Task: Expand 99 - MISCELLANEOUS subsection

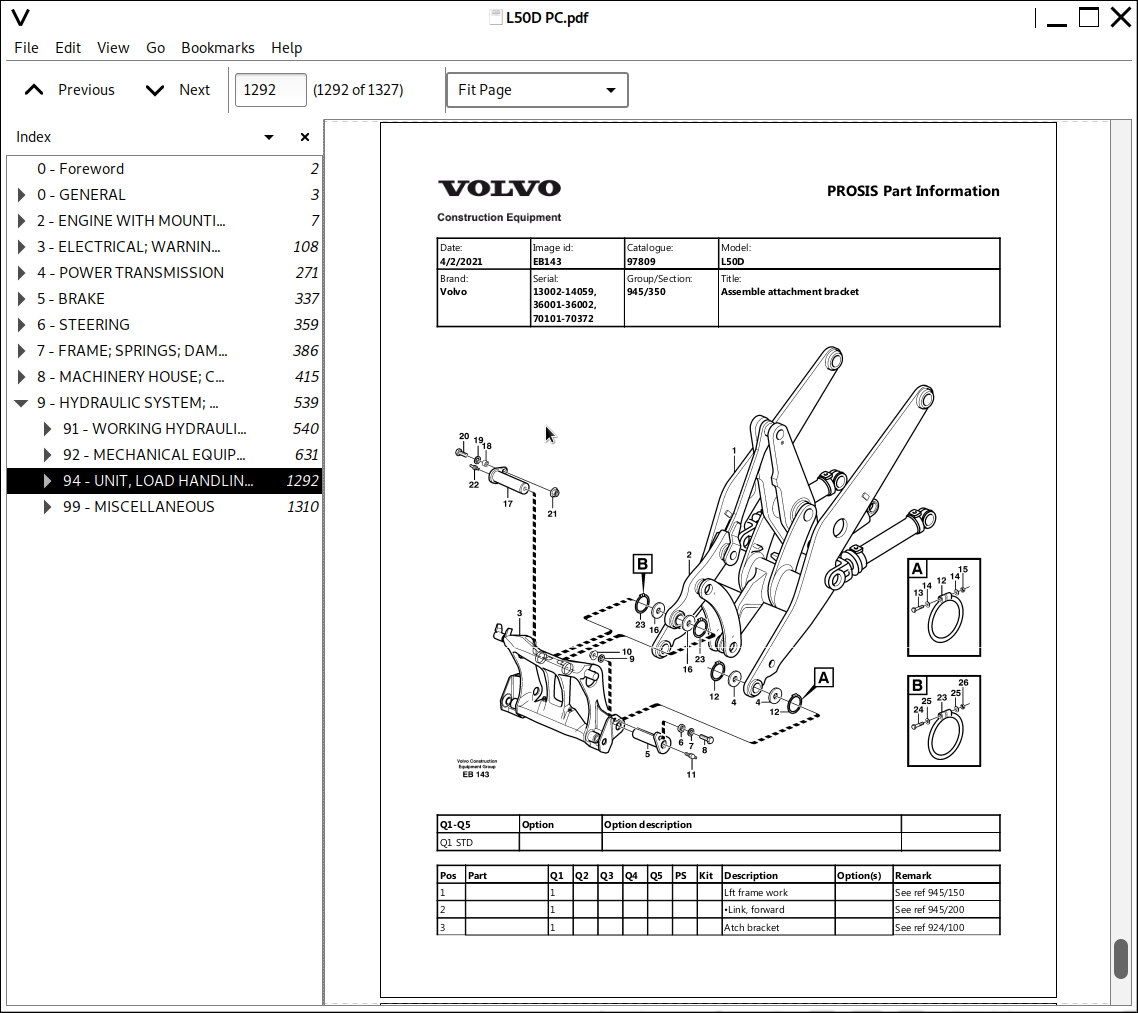Action: click(x=47, y=506)
